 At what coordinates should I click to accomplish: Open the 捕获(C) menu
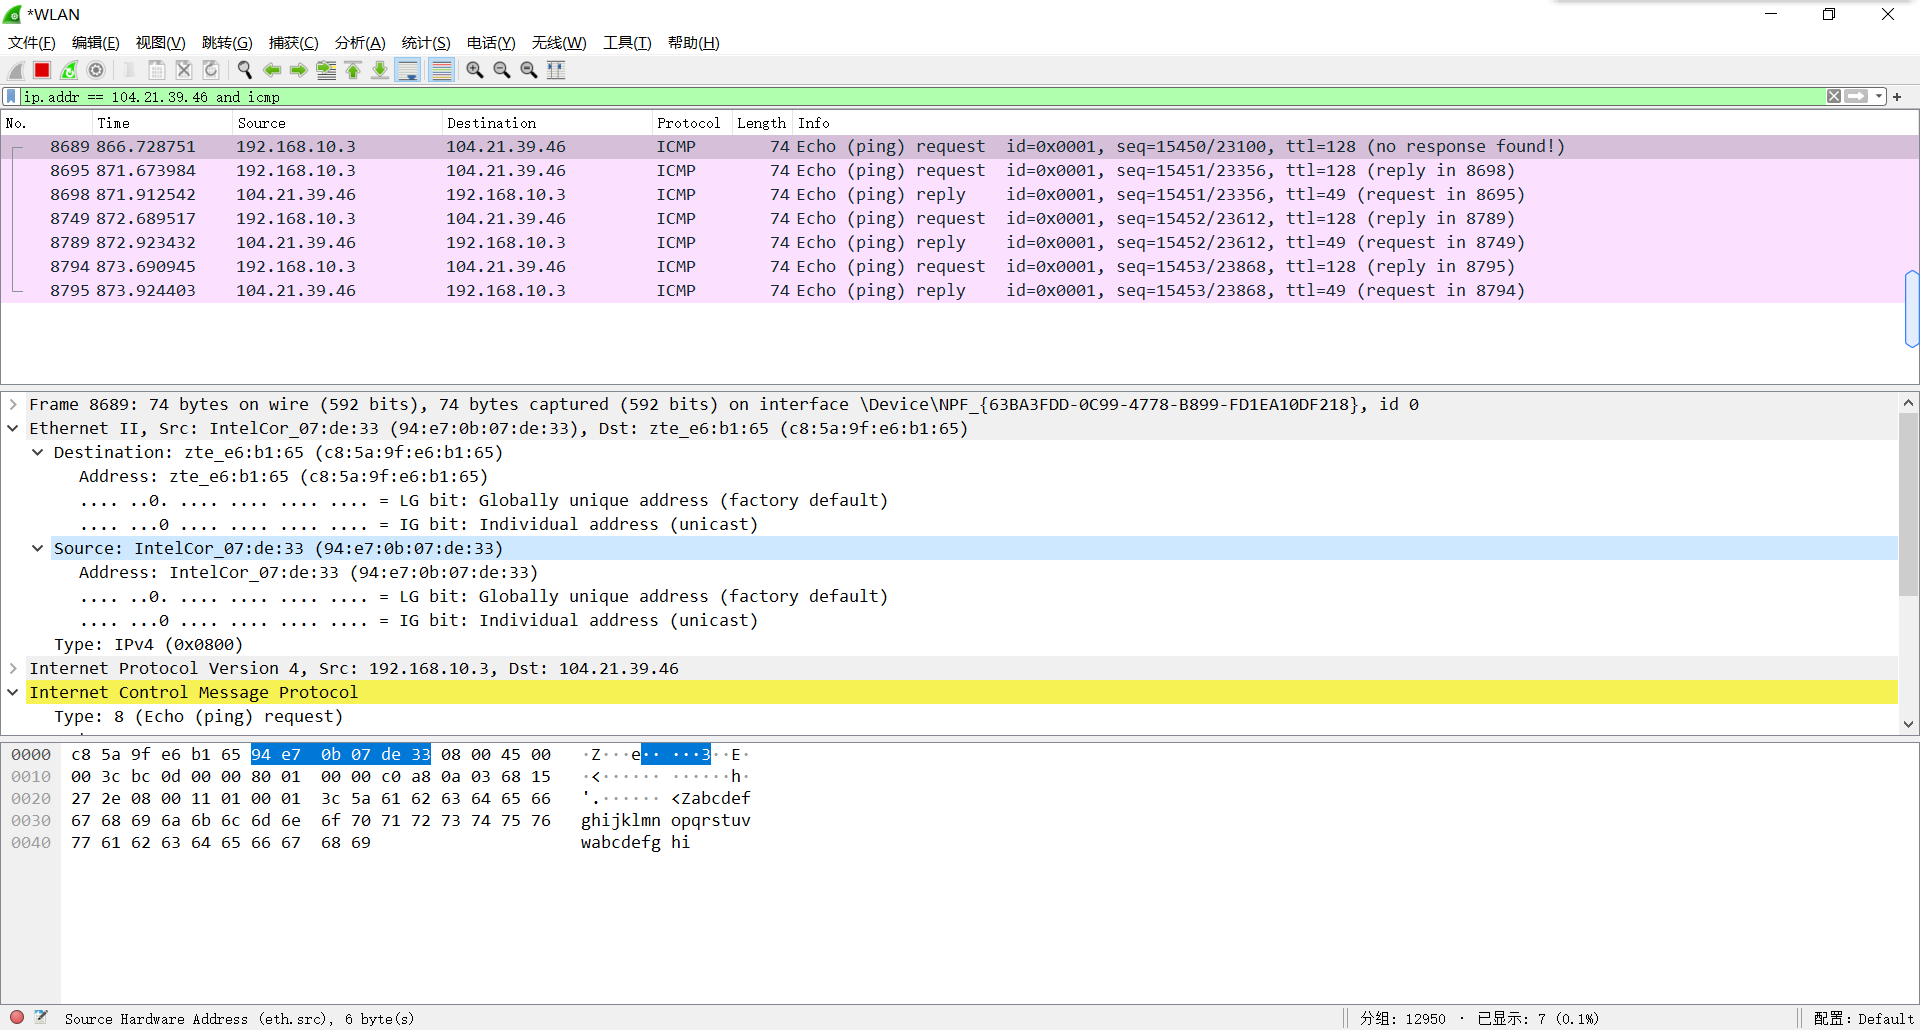point(293,43)
